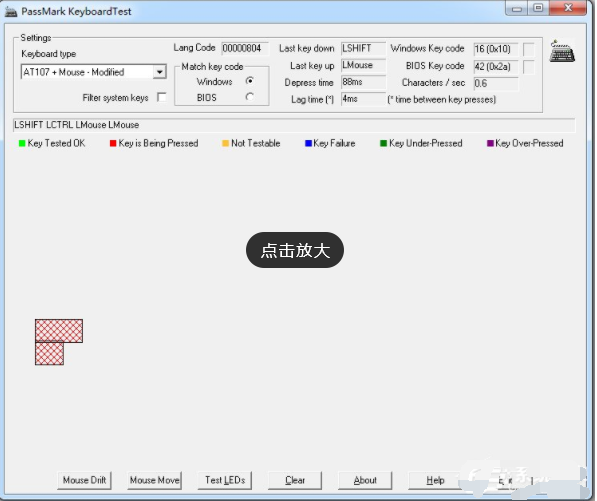
Task: Click the orange Not Testable swatch
Action: 225,143
